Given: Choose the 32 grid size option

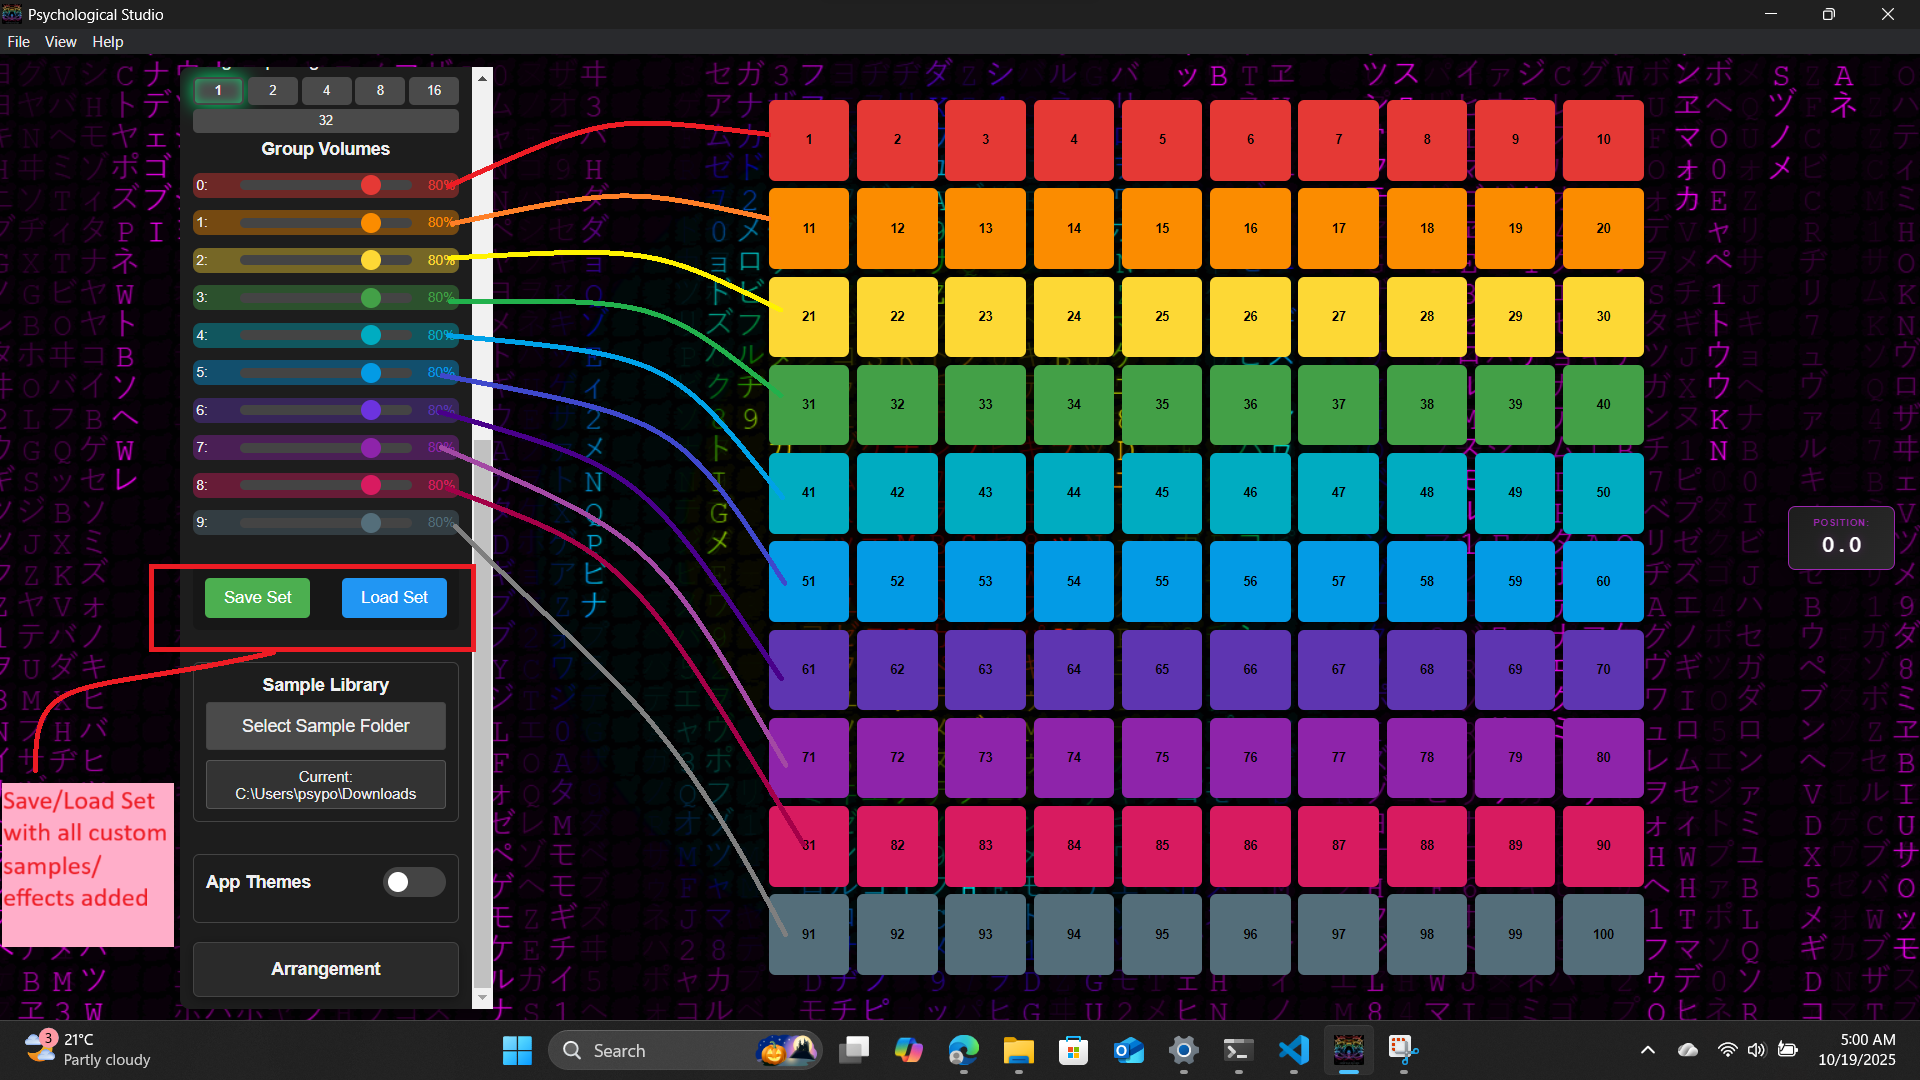Looking at the screenshot, I should click(x=326, y=120).
